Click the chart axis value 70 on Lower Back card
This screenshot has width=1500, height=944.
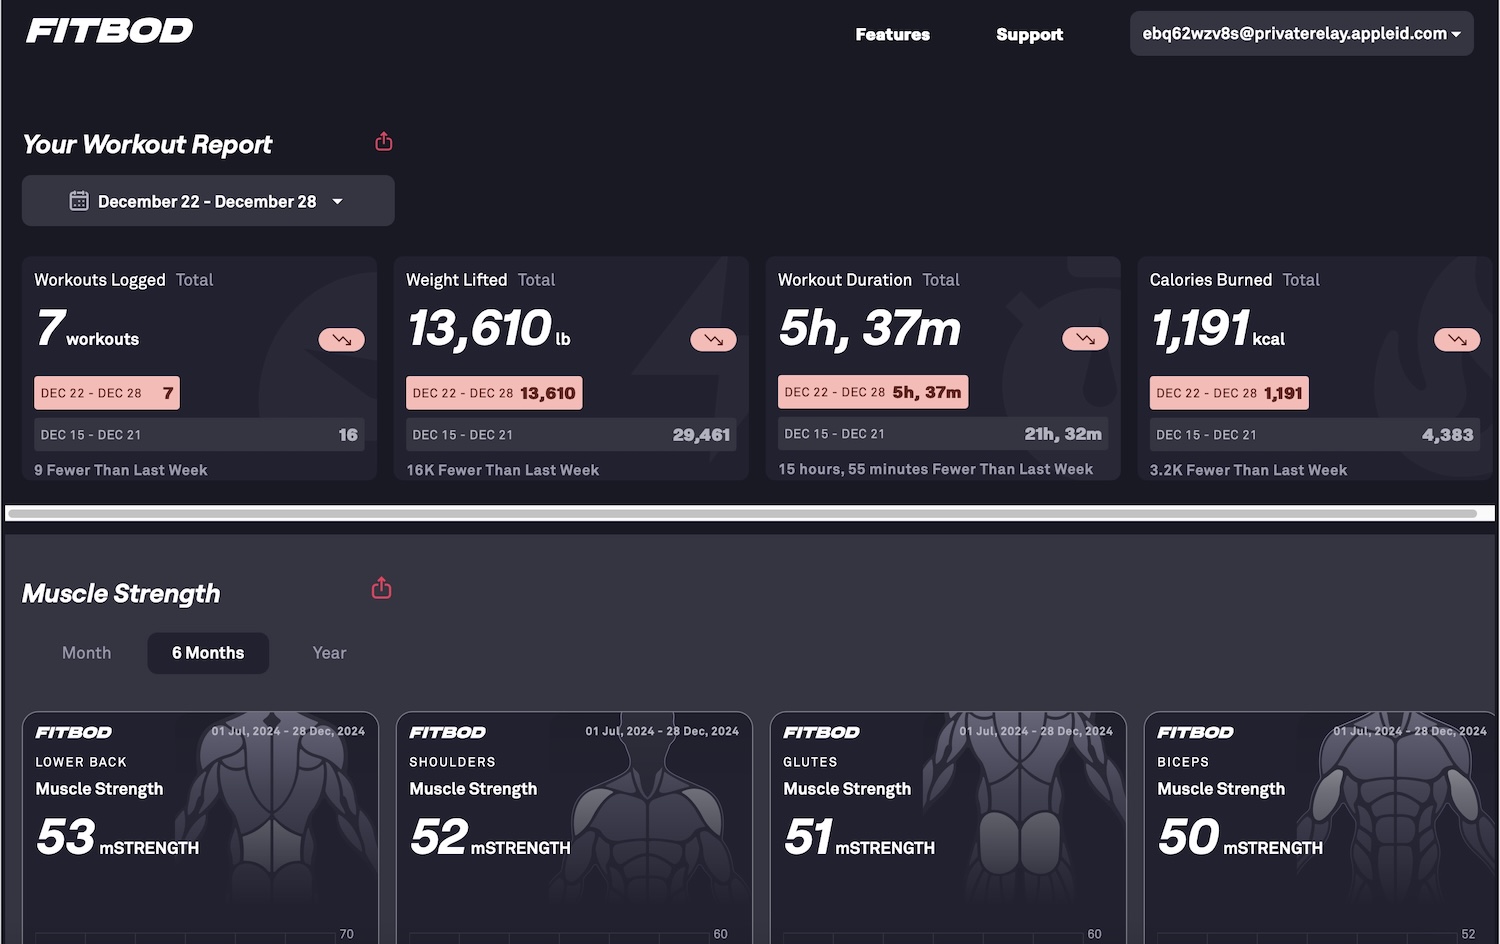(346, 934)
